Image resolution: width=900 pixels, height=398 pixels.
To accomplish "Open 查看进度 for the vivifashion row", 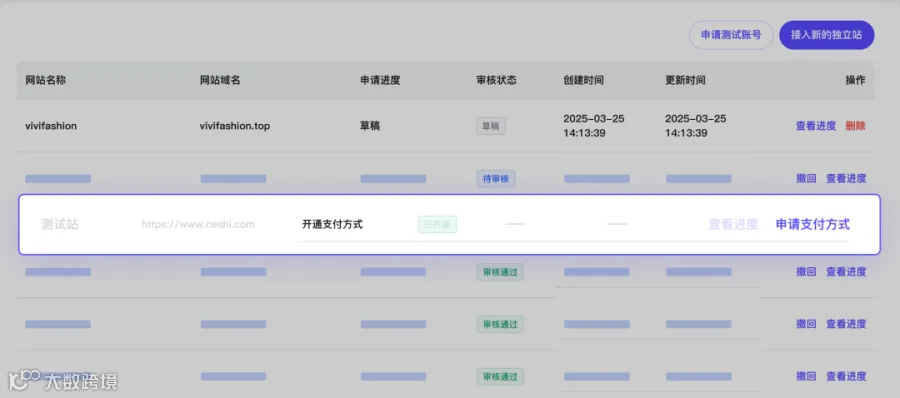I will pos(816,126).
